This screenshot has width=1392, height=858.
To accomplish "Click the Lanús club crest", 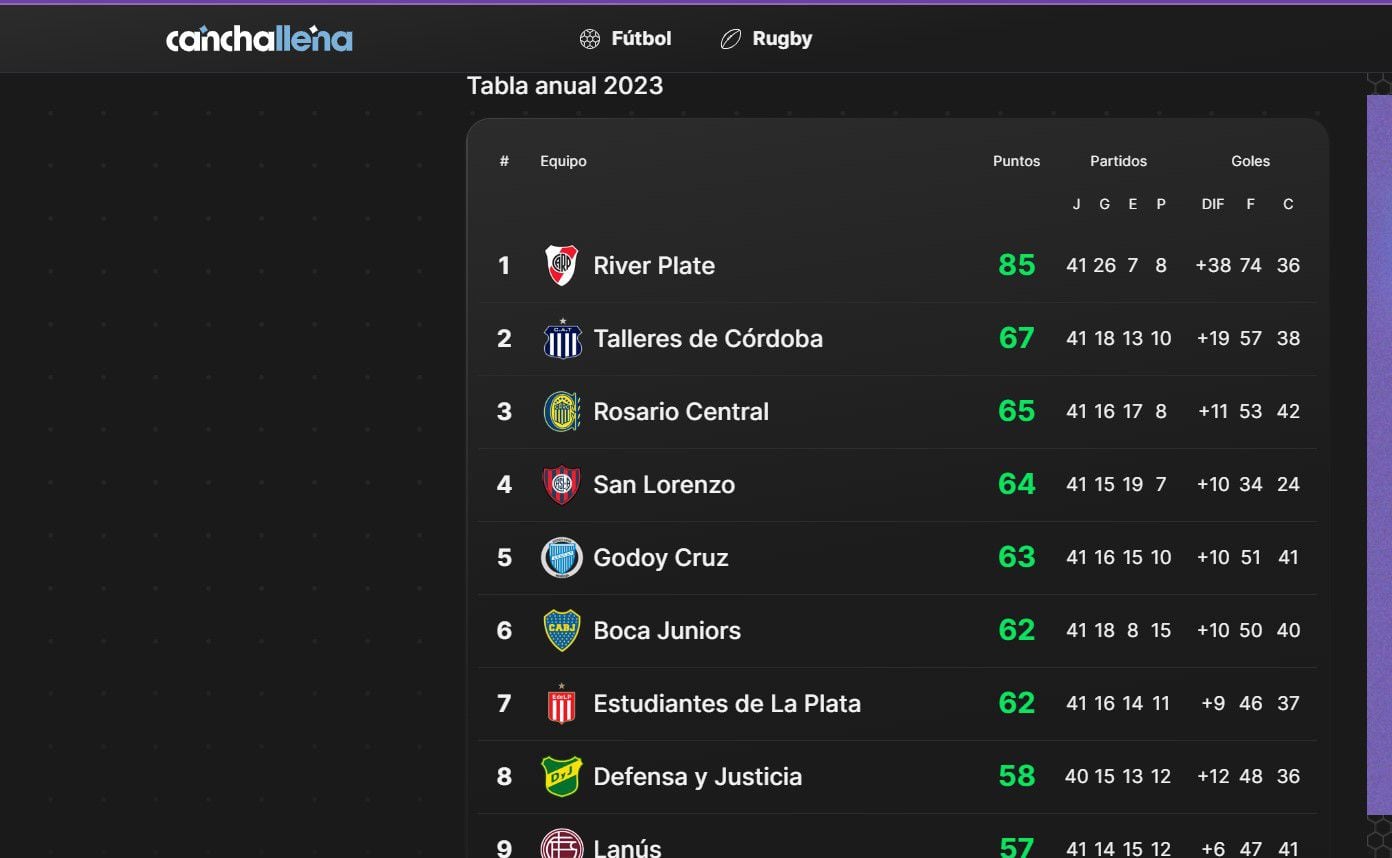I will 562,846.
